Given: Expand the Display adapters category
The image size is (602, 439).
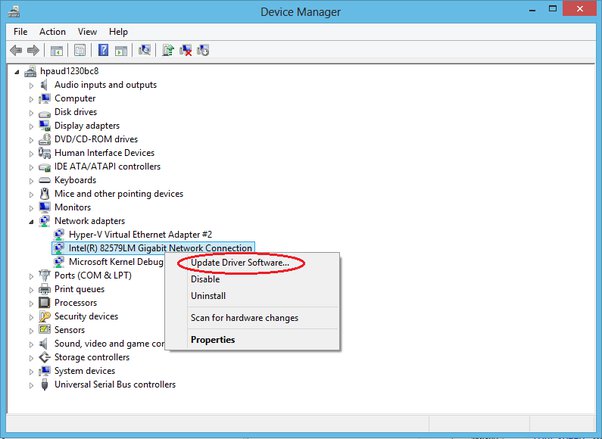Looking at the screenshot, I should [x=31, y=126].
